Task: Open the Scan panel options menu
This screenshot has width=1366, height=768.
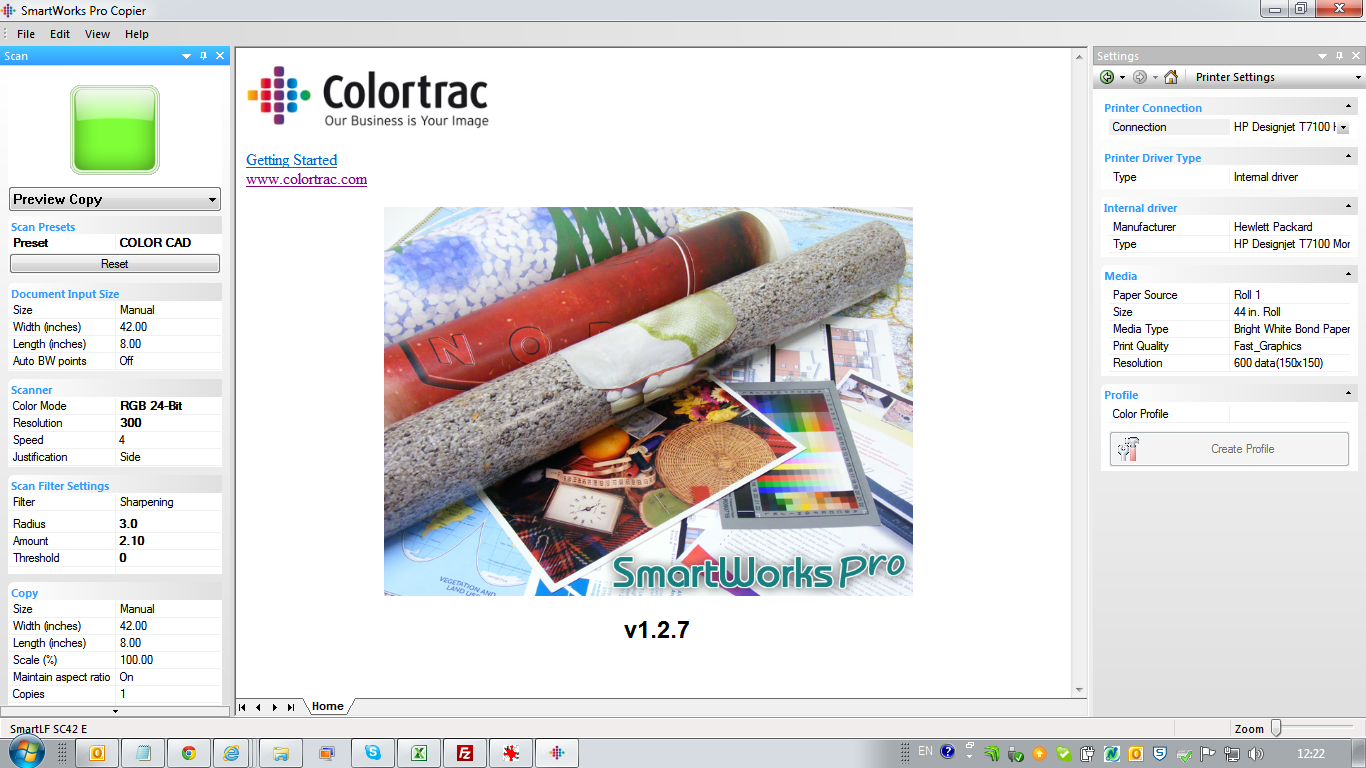Action: pos(187,56)
